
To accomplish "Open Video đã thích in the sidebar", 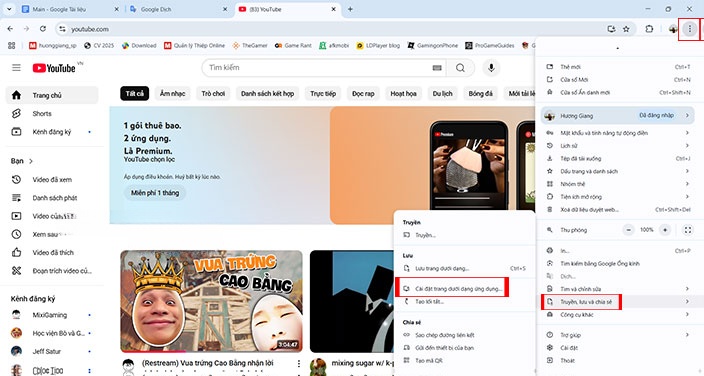I will (52, 252).
